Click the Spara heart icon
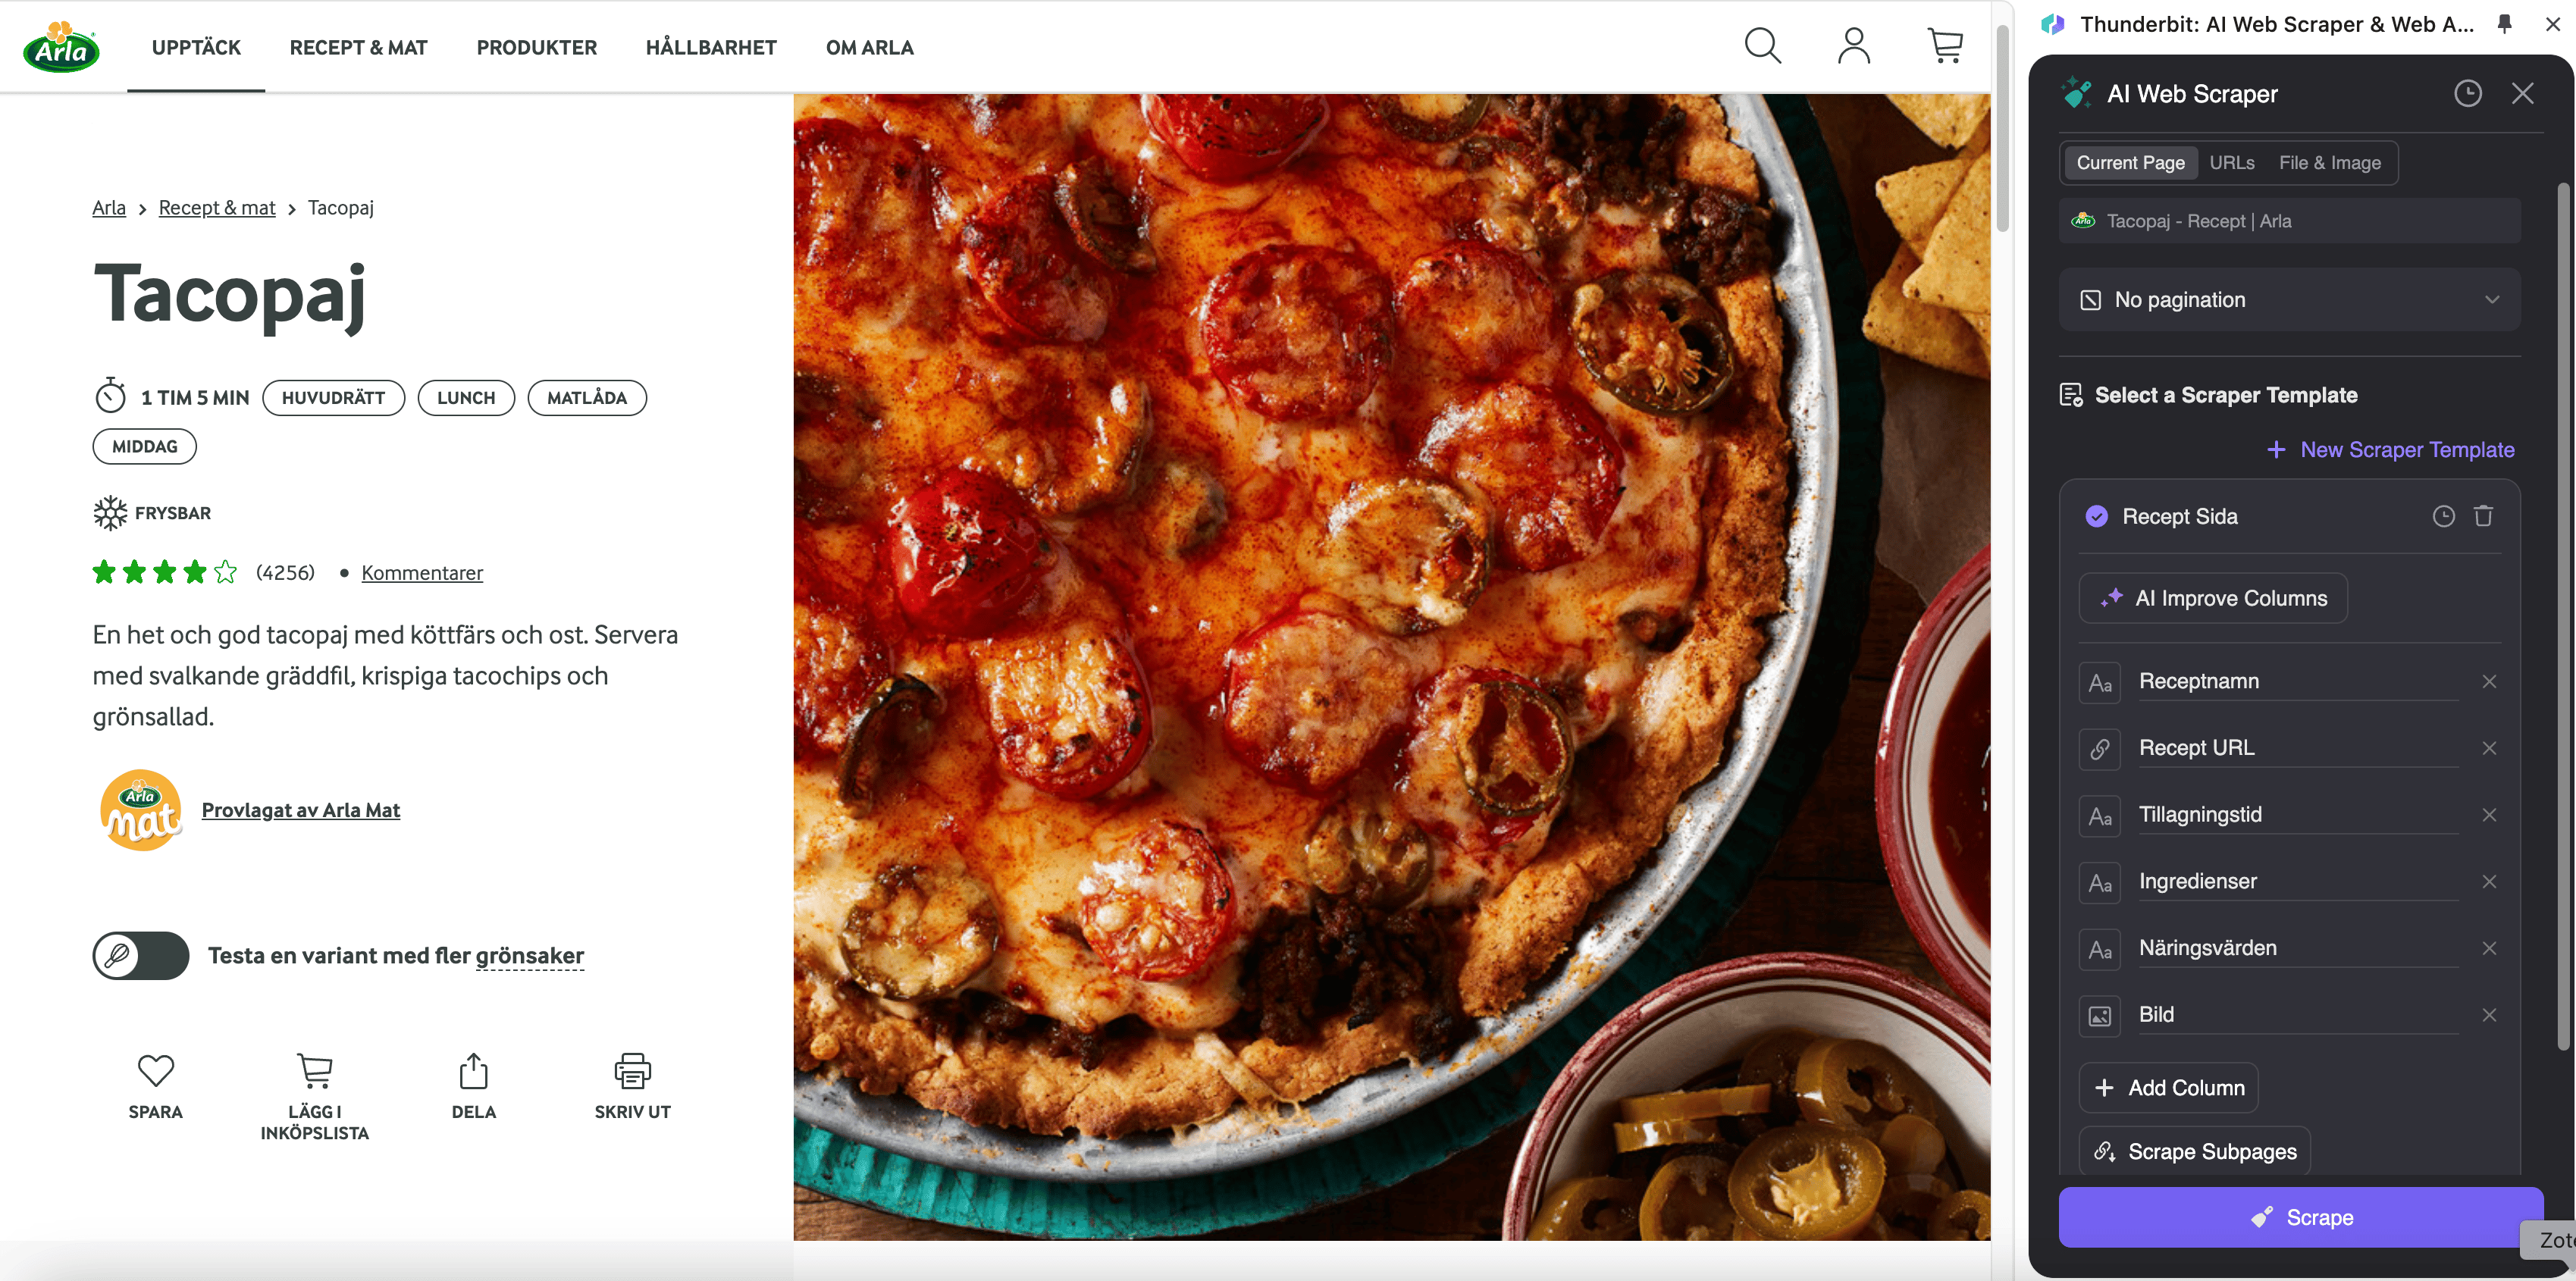 coord(156,1071)
